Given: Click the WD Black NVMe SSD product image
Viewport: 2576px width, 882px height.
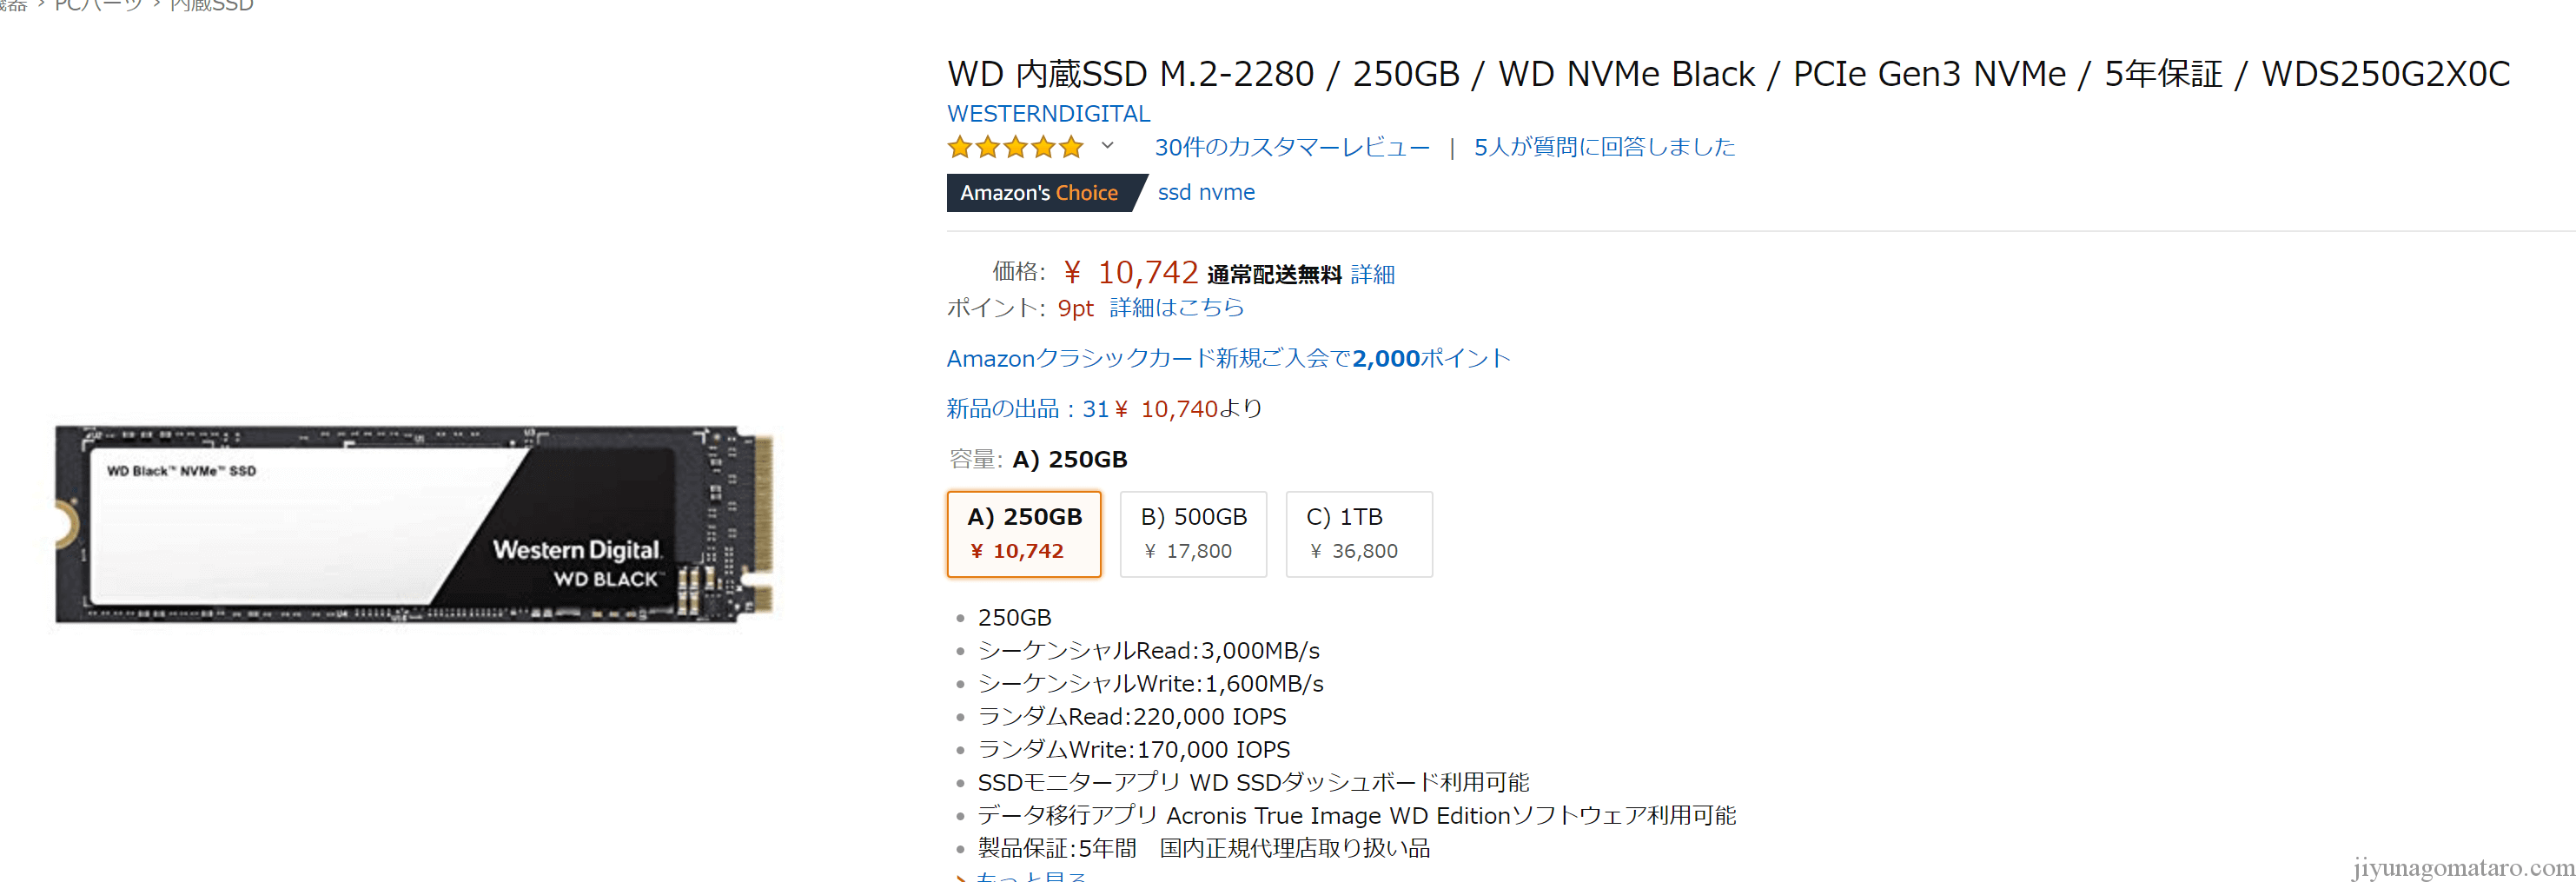Looking at the screenshot, I should (414, 524).
